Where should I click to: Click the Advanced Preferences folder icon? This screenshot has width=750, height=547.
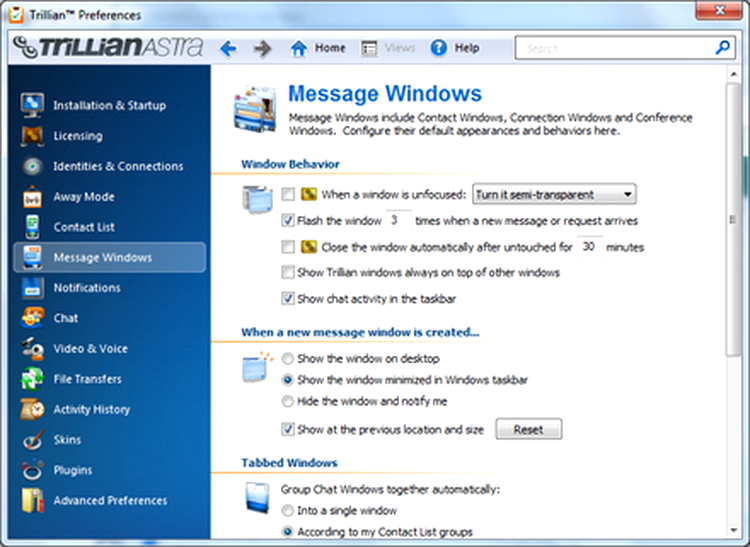[x=32, y=501]
